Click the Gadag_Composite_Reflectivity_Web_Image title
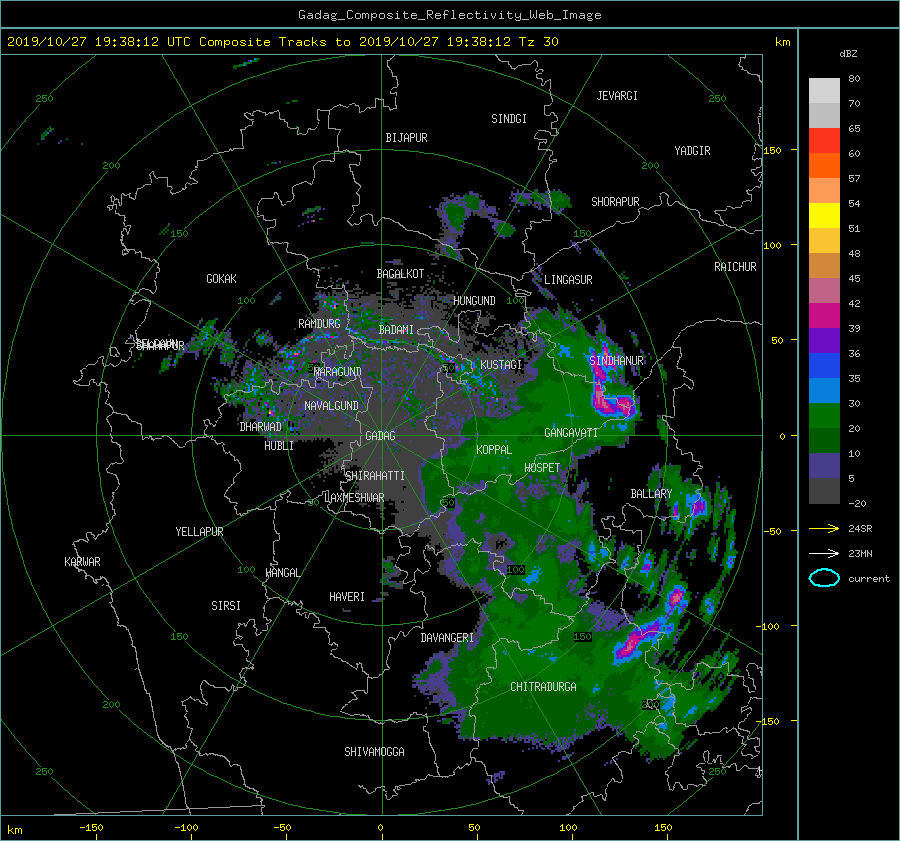The width and height of the screenshot is (900, 841). click(449, 15)
